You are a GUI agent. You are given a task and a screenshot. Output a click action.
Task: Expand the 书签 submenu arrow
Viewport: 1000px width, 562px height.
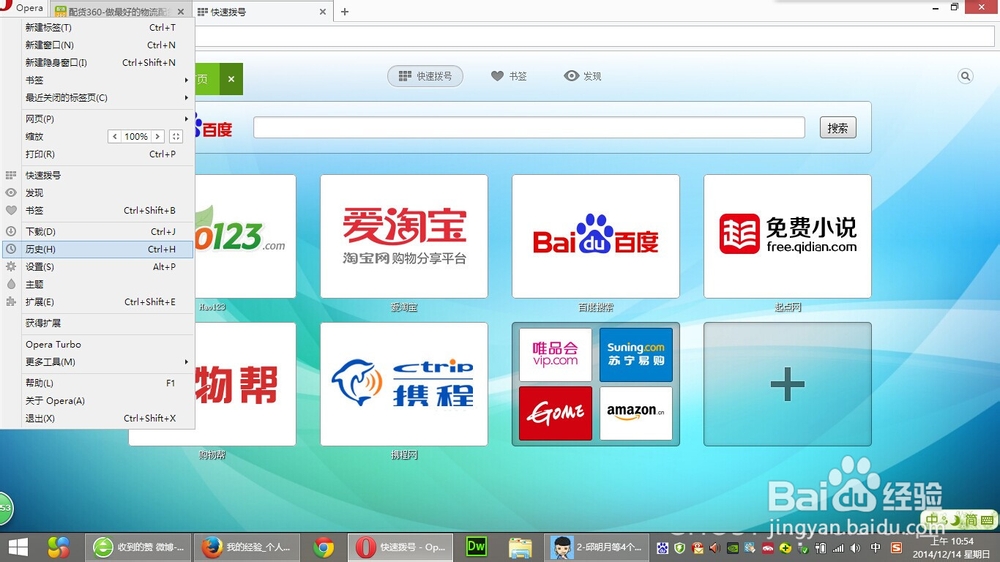[186, 80]
